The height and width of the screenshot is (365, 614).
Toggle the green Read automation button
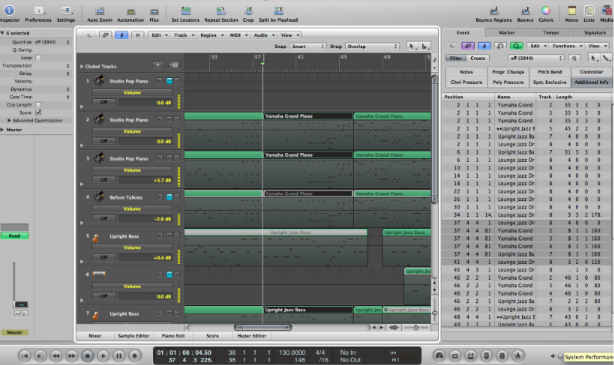(x=14, y=236)
